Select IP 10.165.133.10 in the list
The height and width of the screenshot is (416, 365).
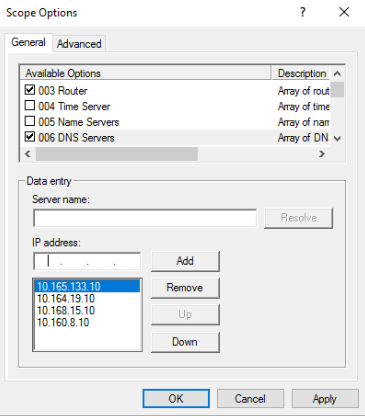click(x=87, y=286)
